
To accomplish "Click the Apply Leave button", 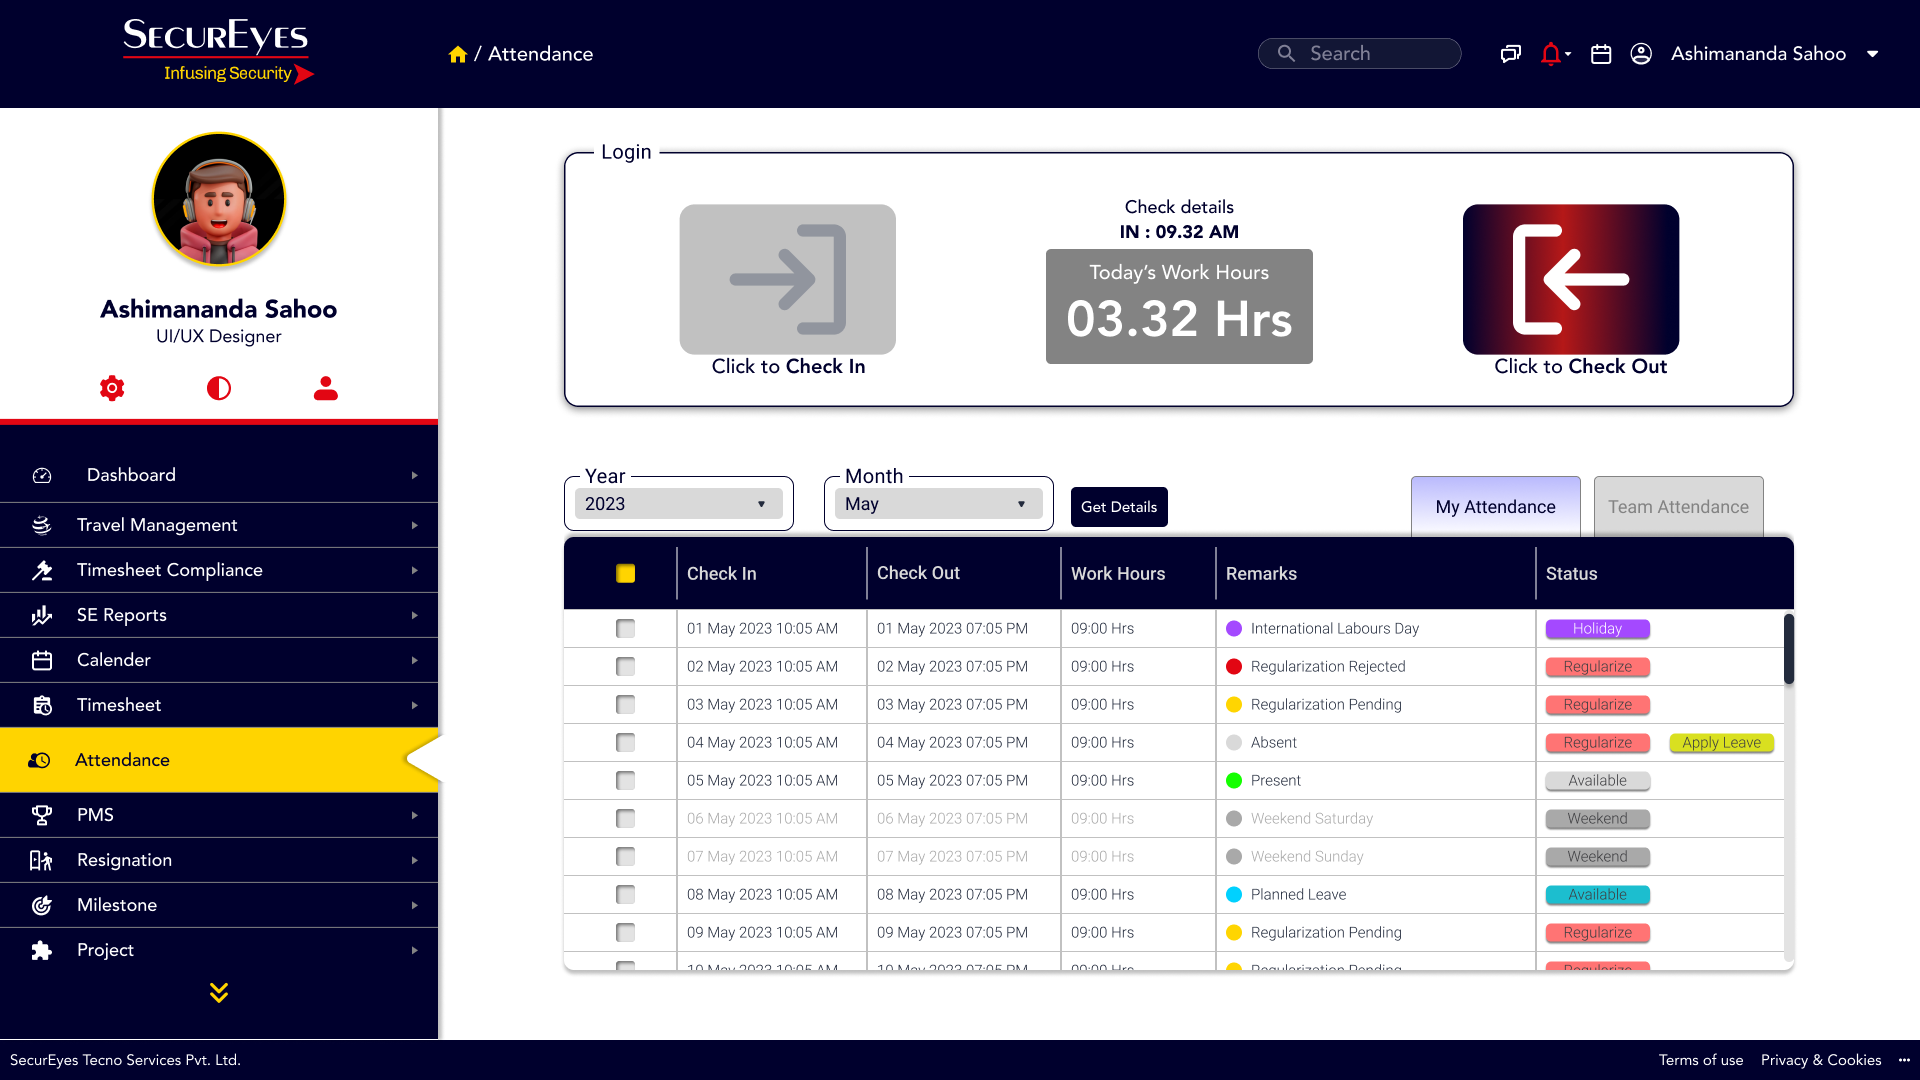I will point(1721,743).
